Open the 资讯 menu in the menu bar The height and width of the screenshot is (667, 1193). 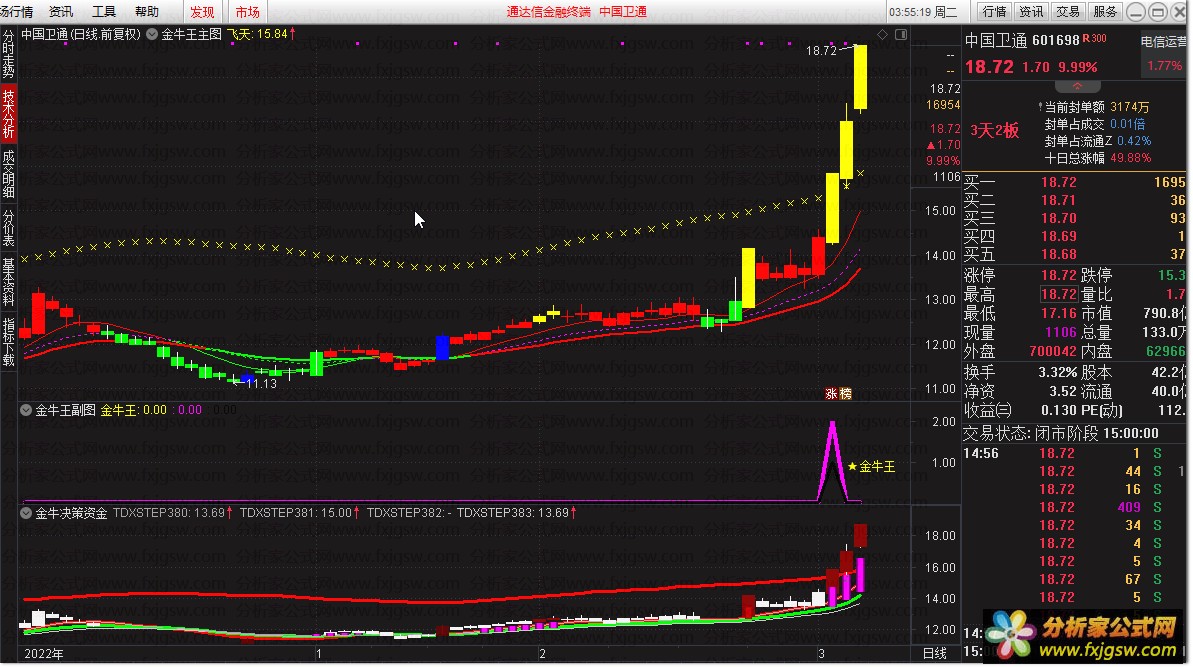coord(60,11)
